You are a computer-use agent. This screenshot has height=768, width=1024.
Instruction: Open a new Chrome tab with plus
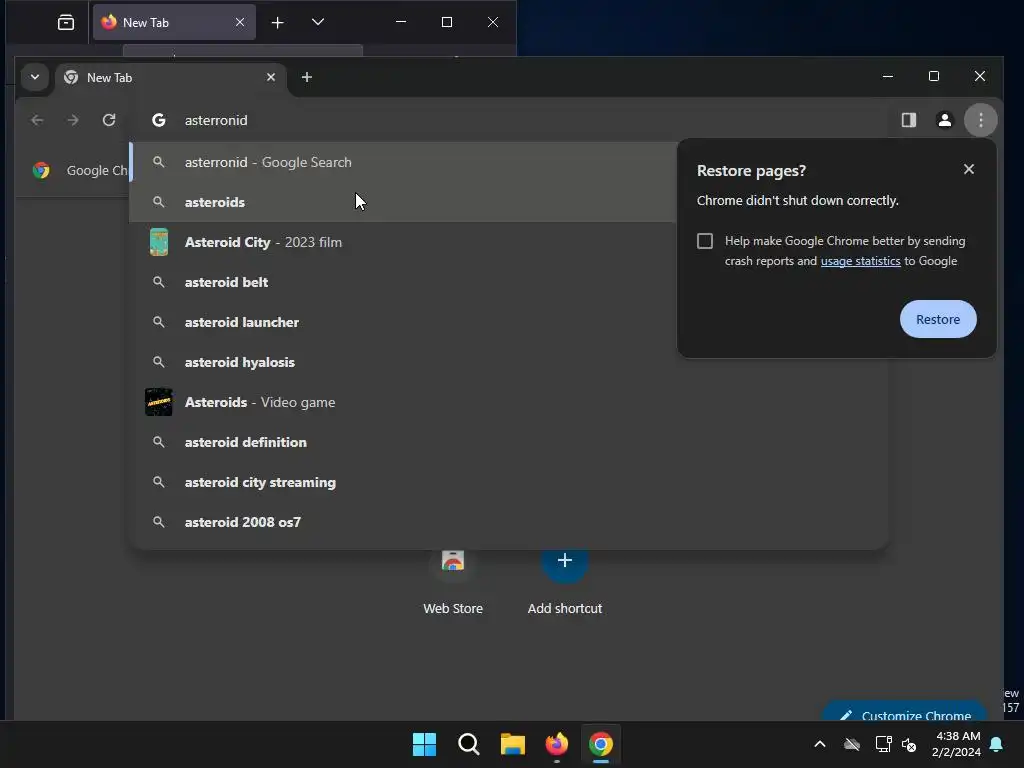click(306, 77)
